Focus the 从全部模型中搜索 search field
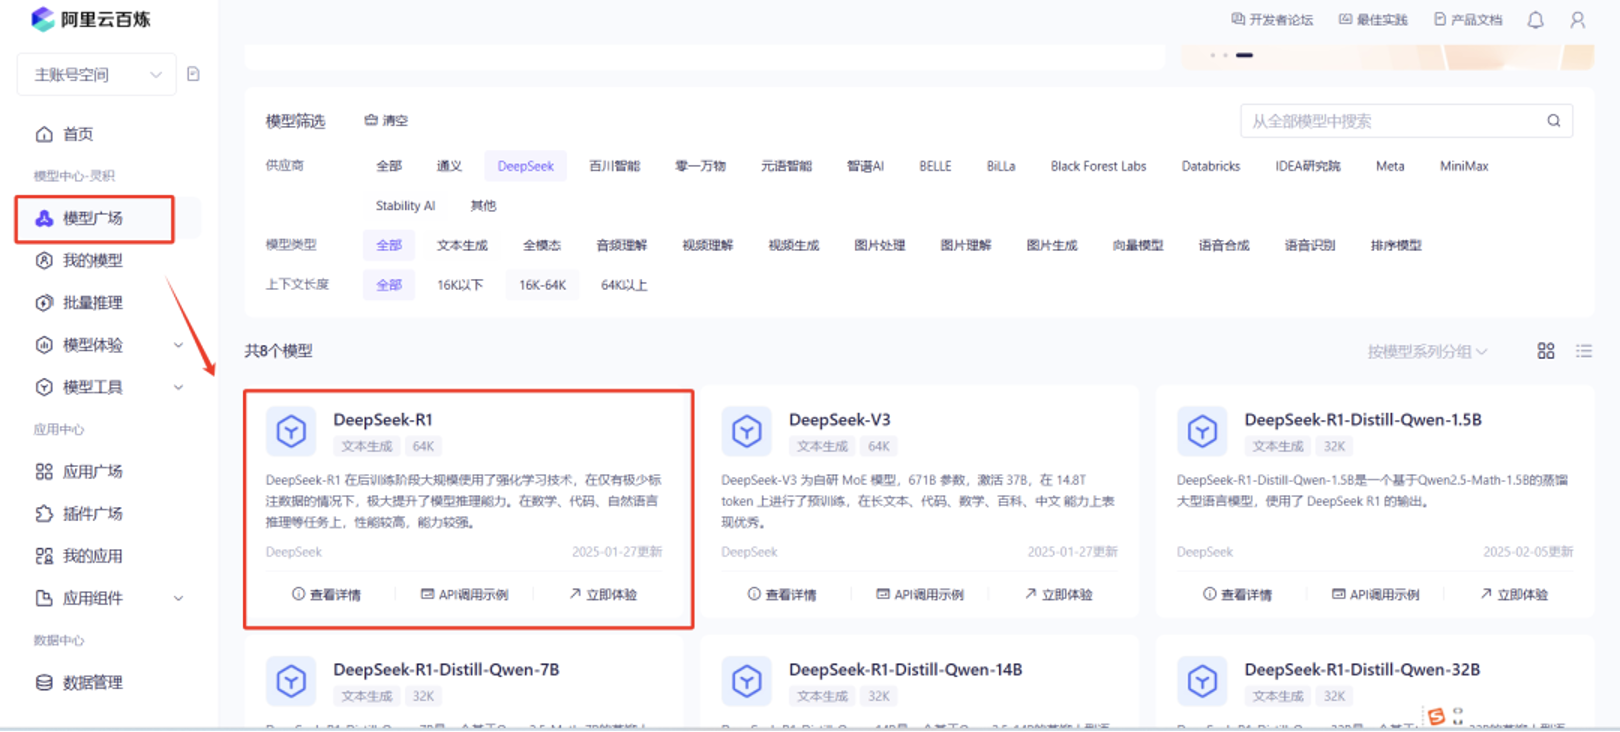The image size is (1620, 732). (1406, 121)
